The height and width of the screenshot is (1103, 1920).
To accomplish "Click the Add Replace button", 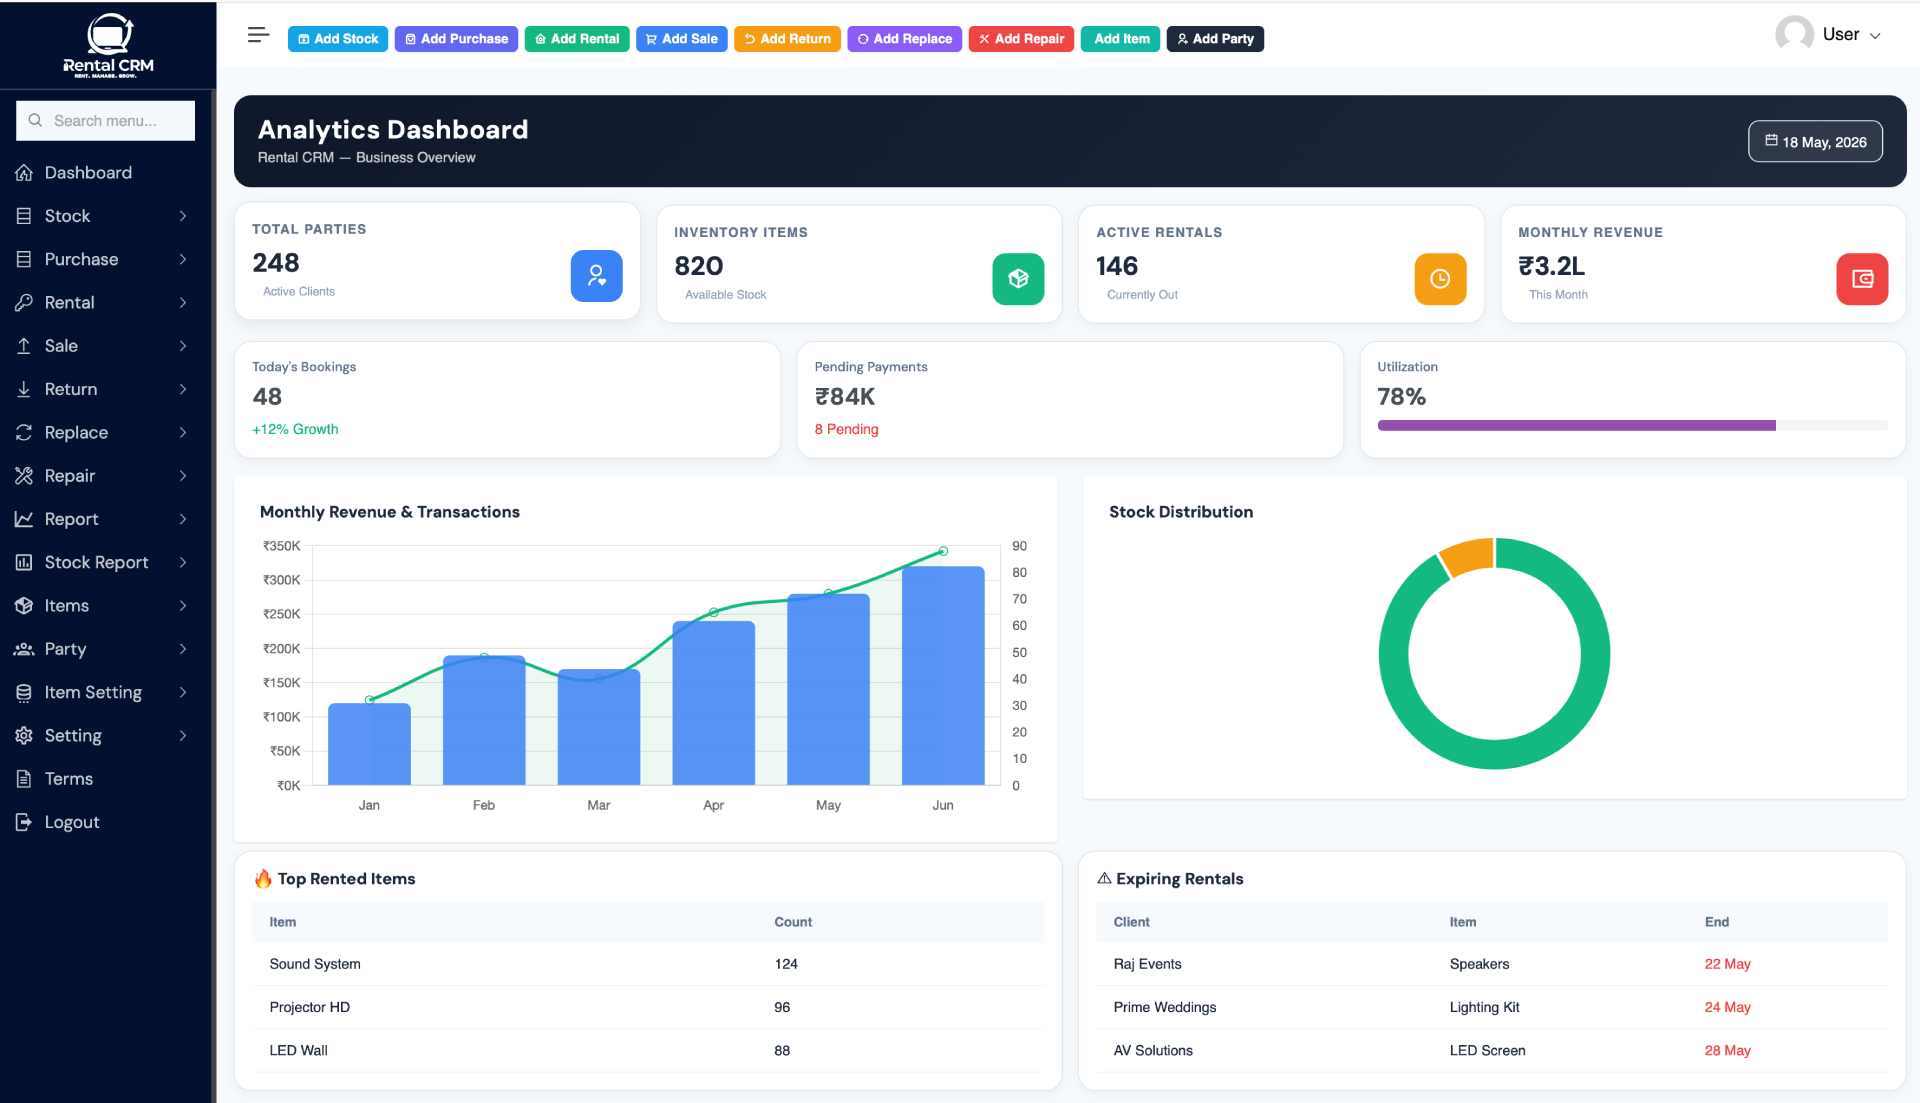I will [905, 39].
